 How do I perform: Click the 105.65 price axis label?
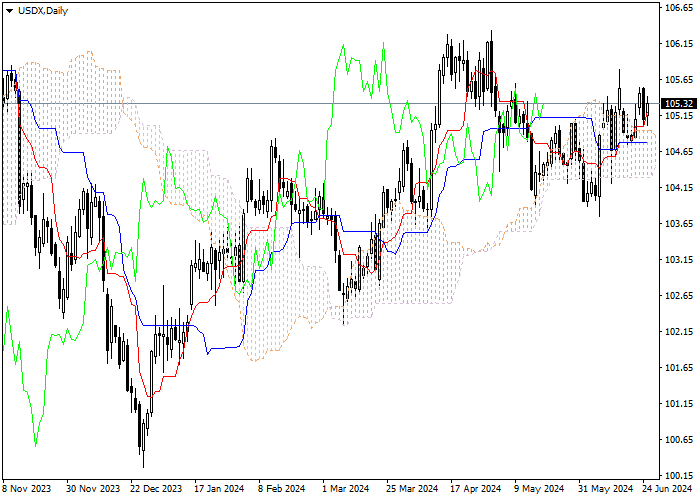(679, 80)
